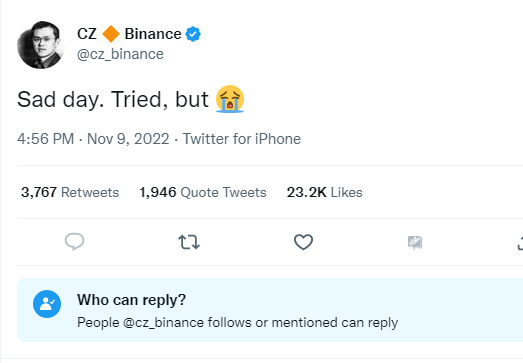
Task: Retweet the post via the arrows icon
Action: coord(189,242)
